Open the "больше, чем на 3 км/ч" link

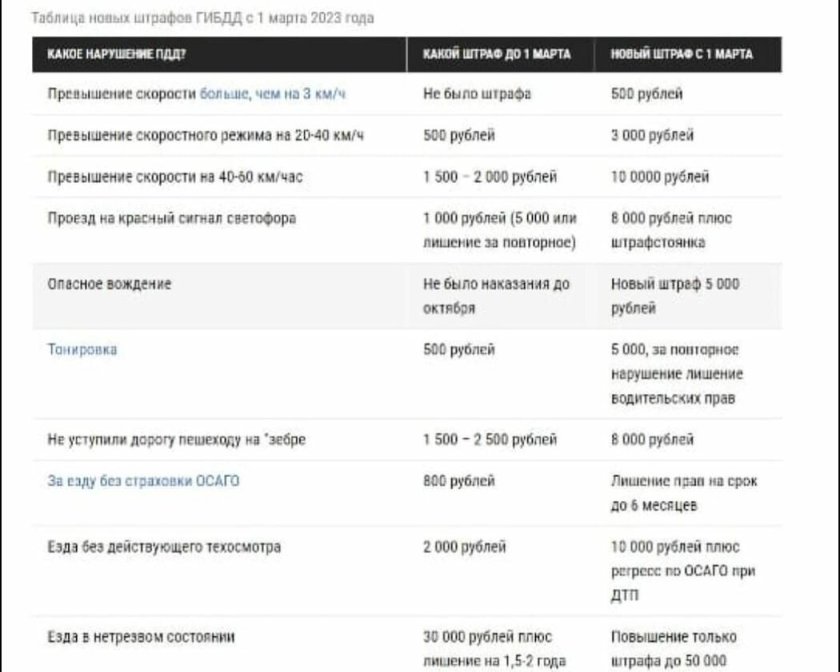(274, 93)
